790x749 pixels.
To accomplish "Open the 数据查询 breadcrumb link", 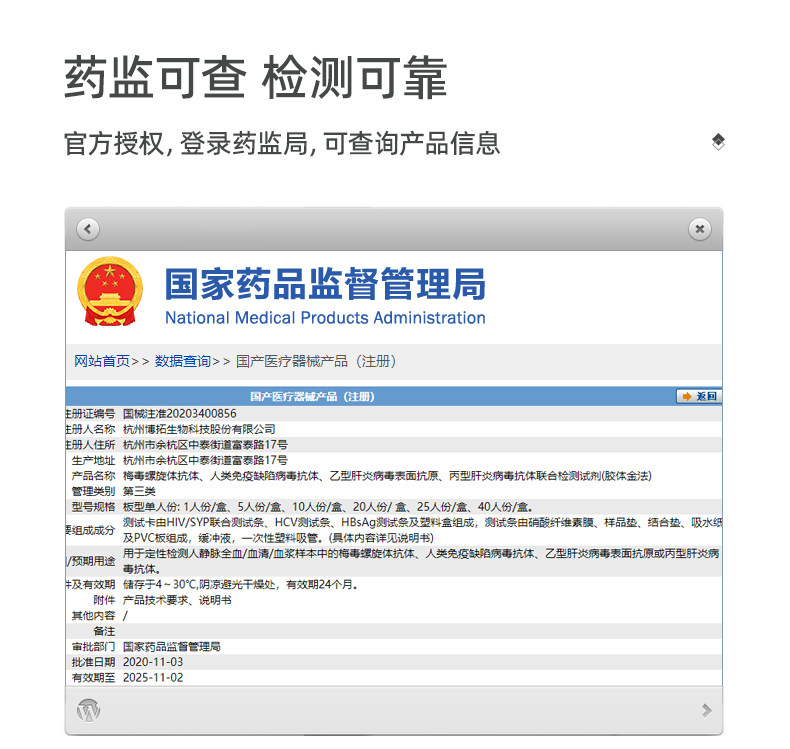I will click(182, 361).
